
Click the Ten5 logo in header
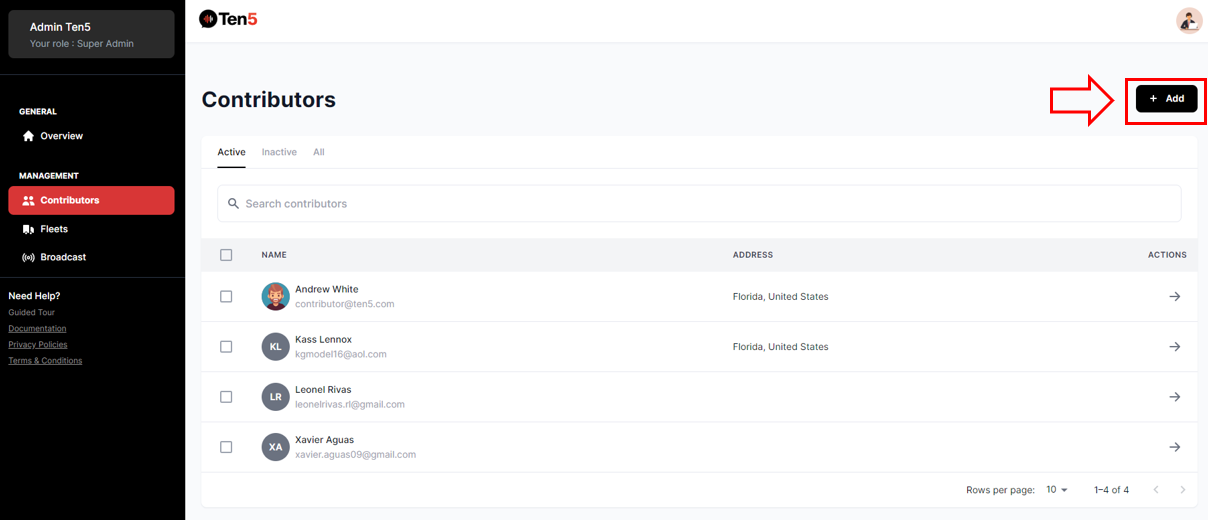pyautogui.click(x=228, y=18)
